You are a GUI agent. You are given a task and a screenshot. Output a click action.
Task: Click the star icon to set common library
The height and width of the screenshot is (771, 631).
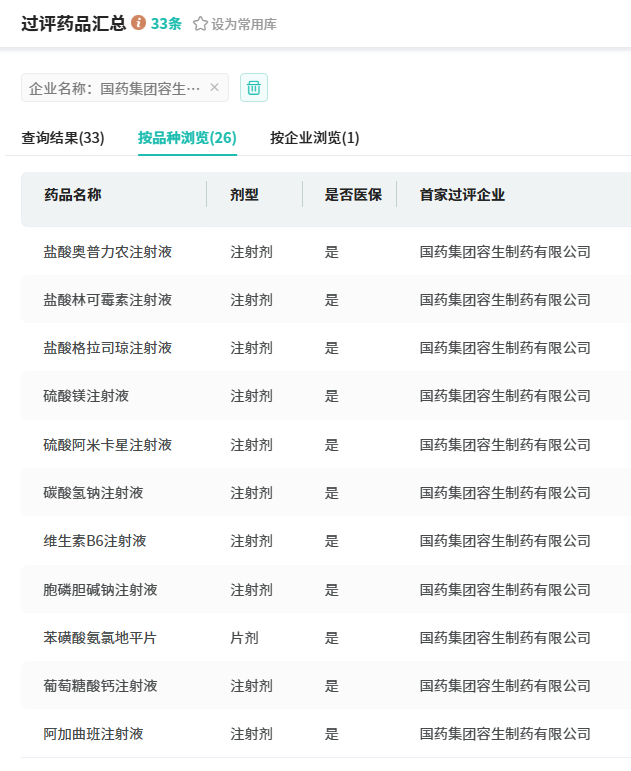click(x=200, y=24)
